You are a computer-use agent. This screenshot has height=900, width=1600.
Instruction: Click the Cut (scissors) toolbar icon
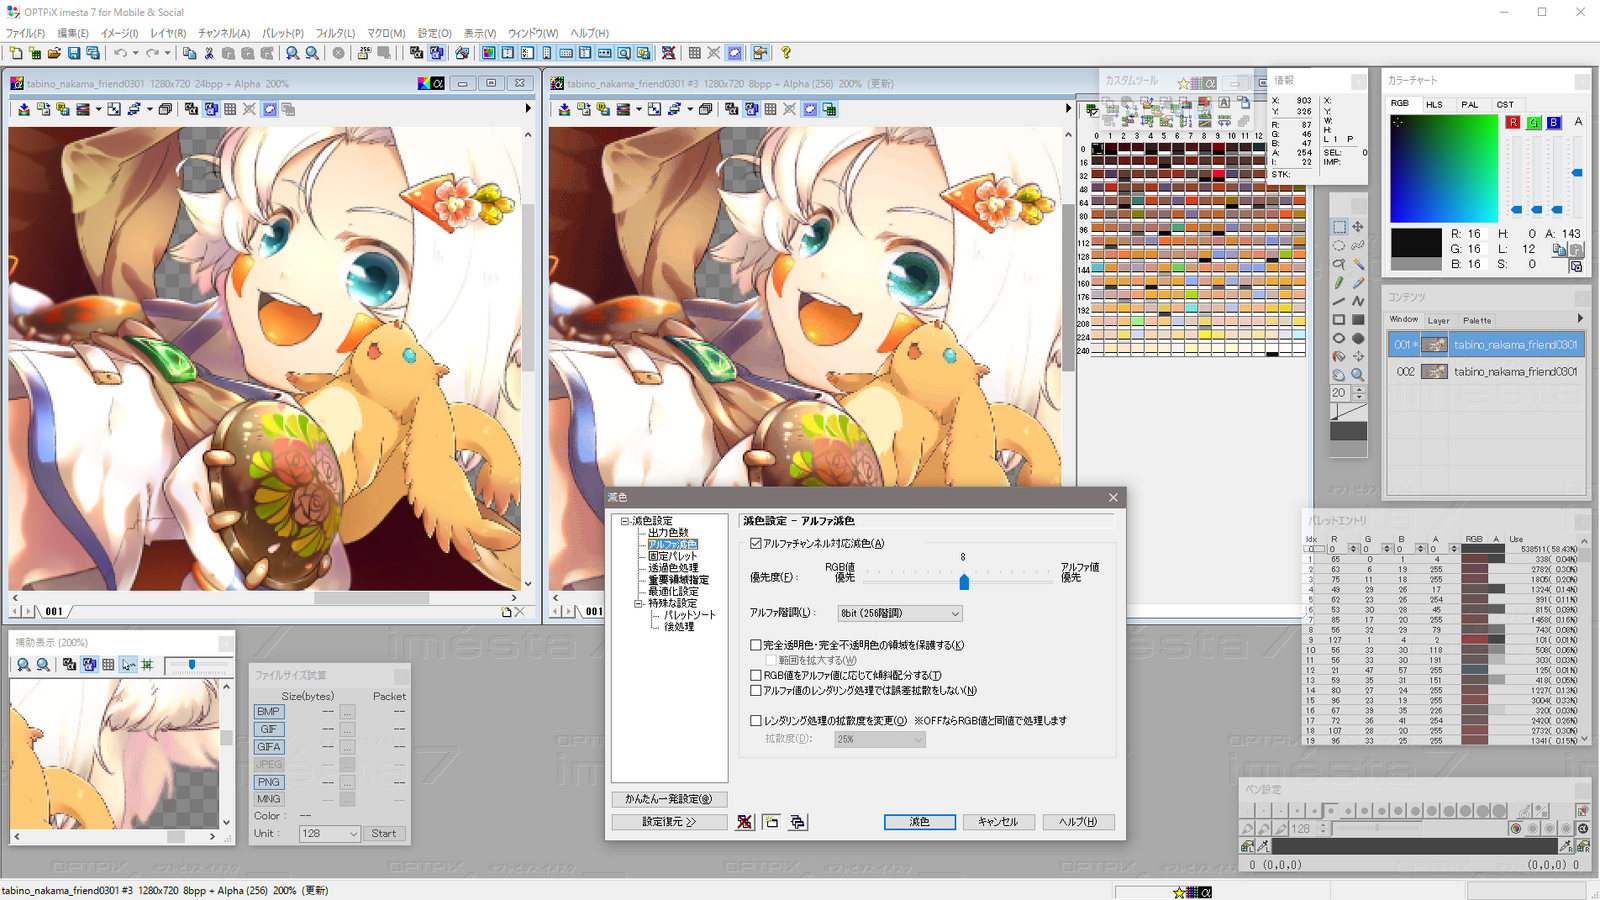click(209, 53)
